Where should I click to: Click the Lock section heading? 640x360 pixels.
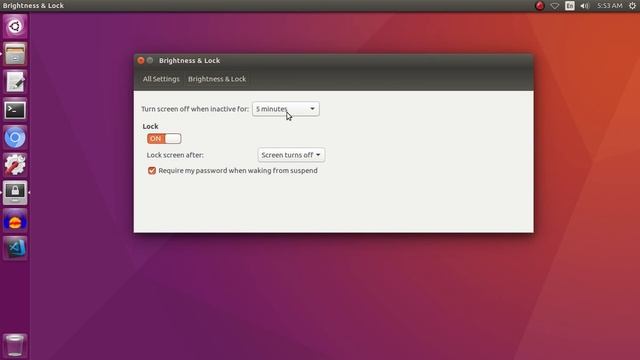click(150, 127)
